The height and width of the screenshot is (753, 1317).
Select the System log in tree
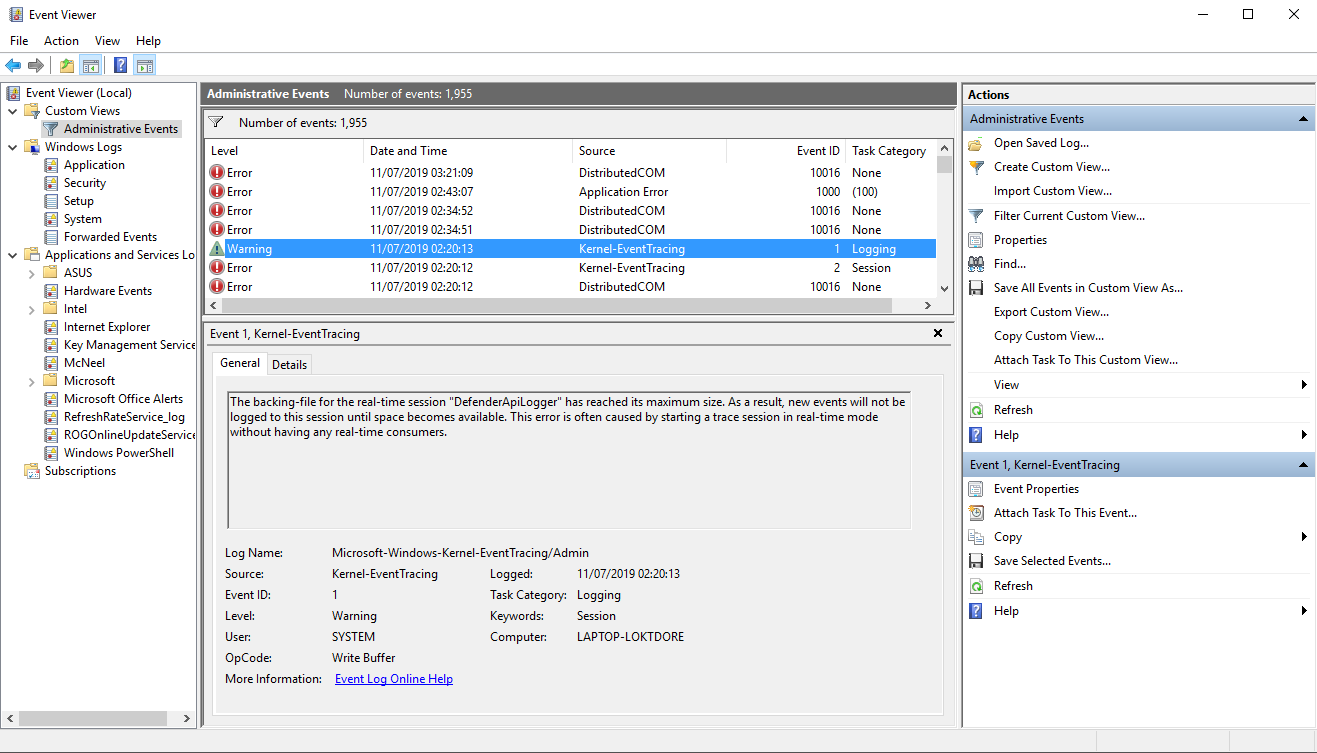tap(83, 219)
